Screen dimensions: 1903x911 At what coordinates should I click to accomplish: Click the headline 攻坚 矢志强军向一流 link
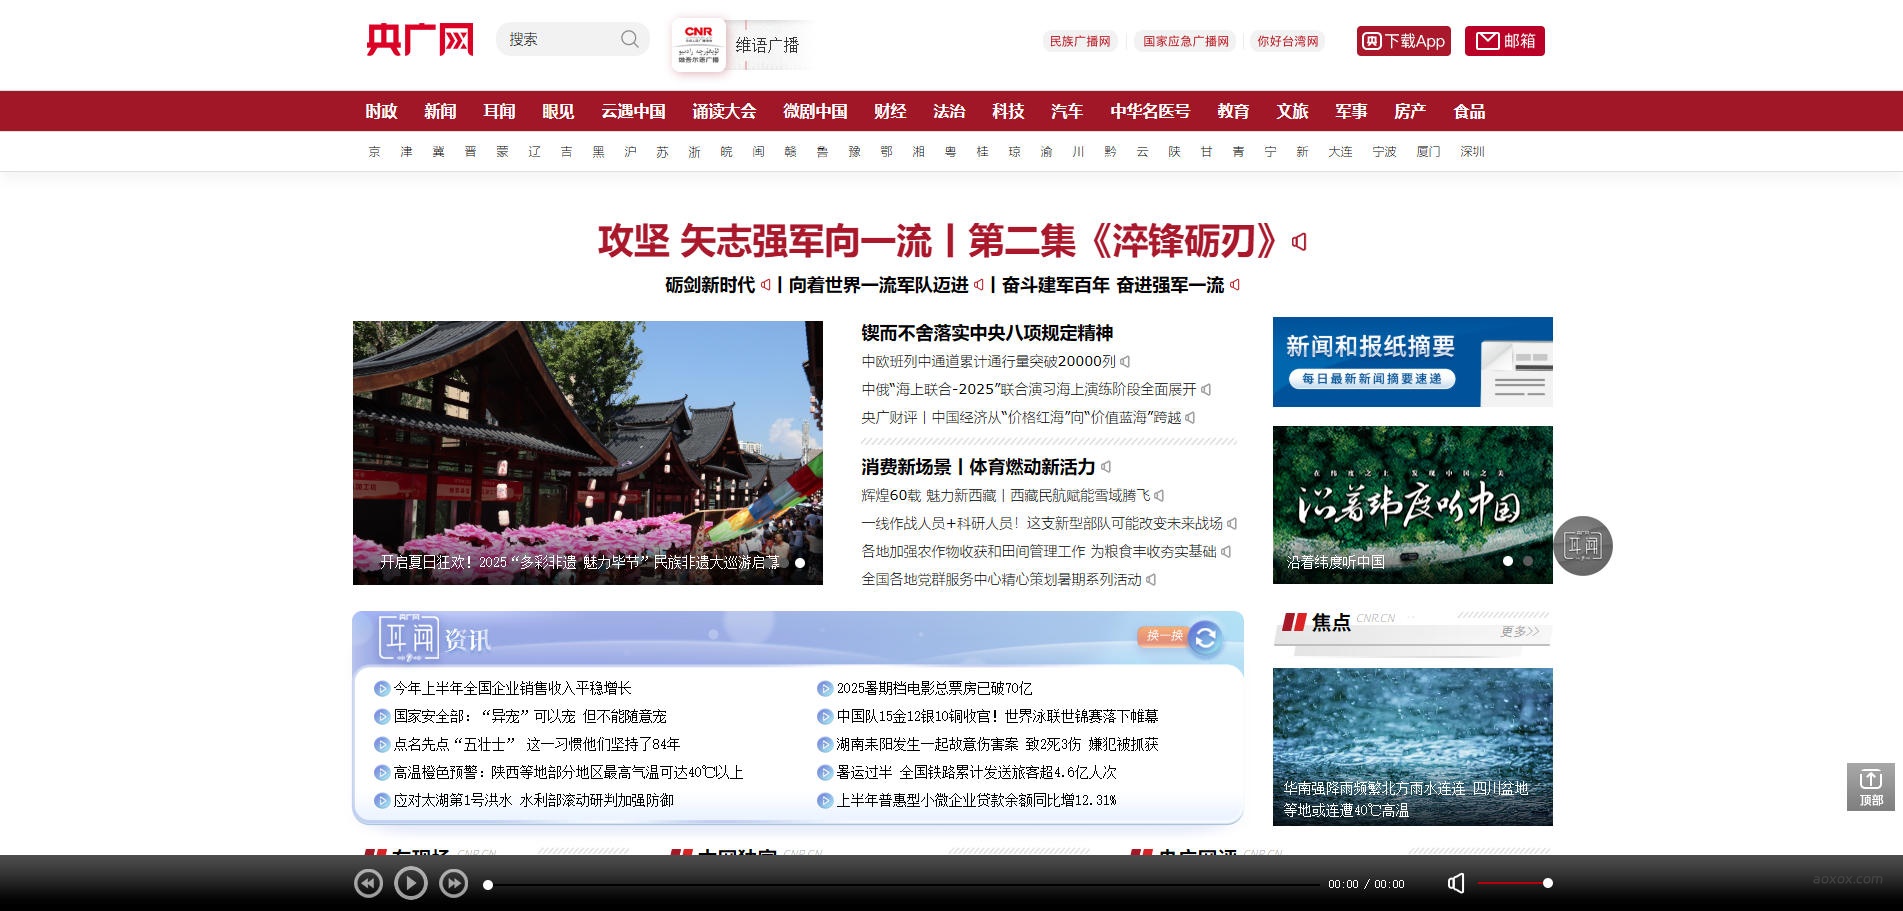click(940, 241)
